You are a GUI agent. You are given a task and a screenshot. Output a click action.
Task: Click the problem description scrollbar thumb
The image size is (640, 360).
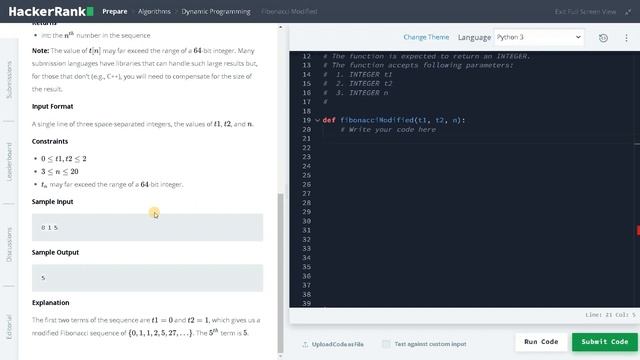(x=280, y=273)
